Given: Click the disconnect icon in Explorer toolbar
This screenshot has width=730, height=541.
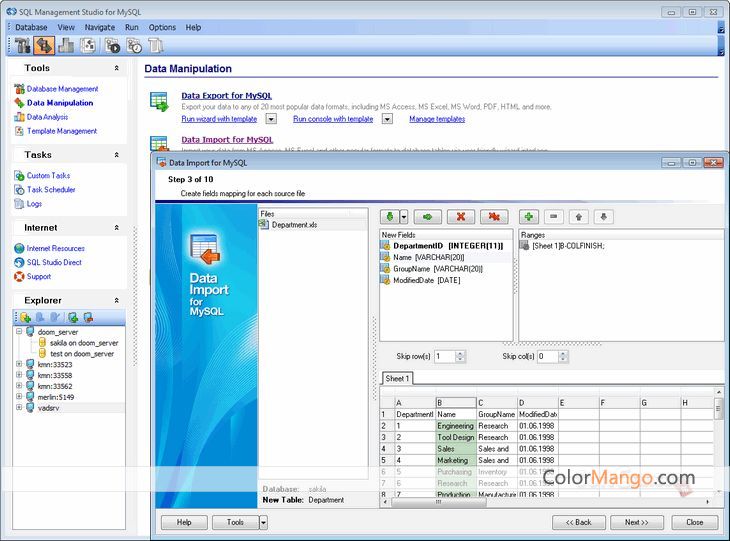Looking at the screenshot, I should (x=55, y=318).
